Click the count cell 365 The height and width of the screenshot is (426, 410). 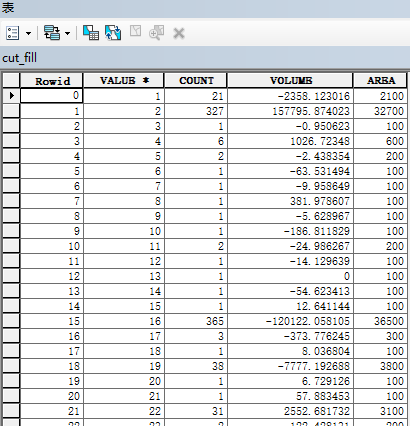(196, 321)
